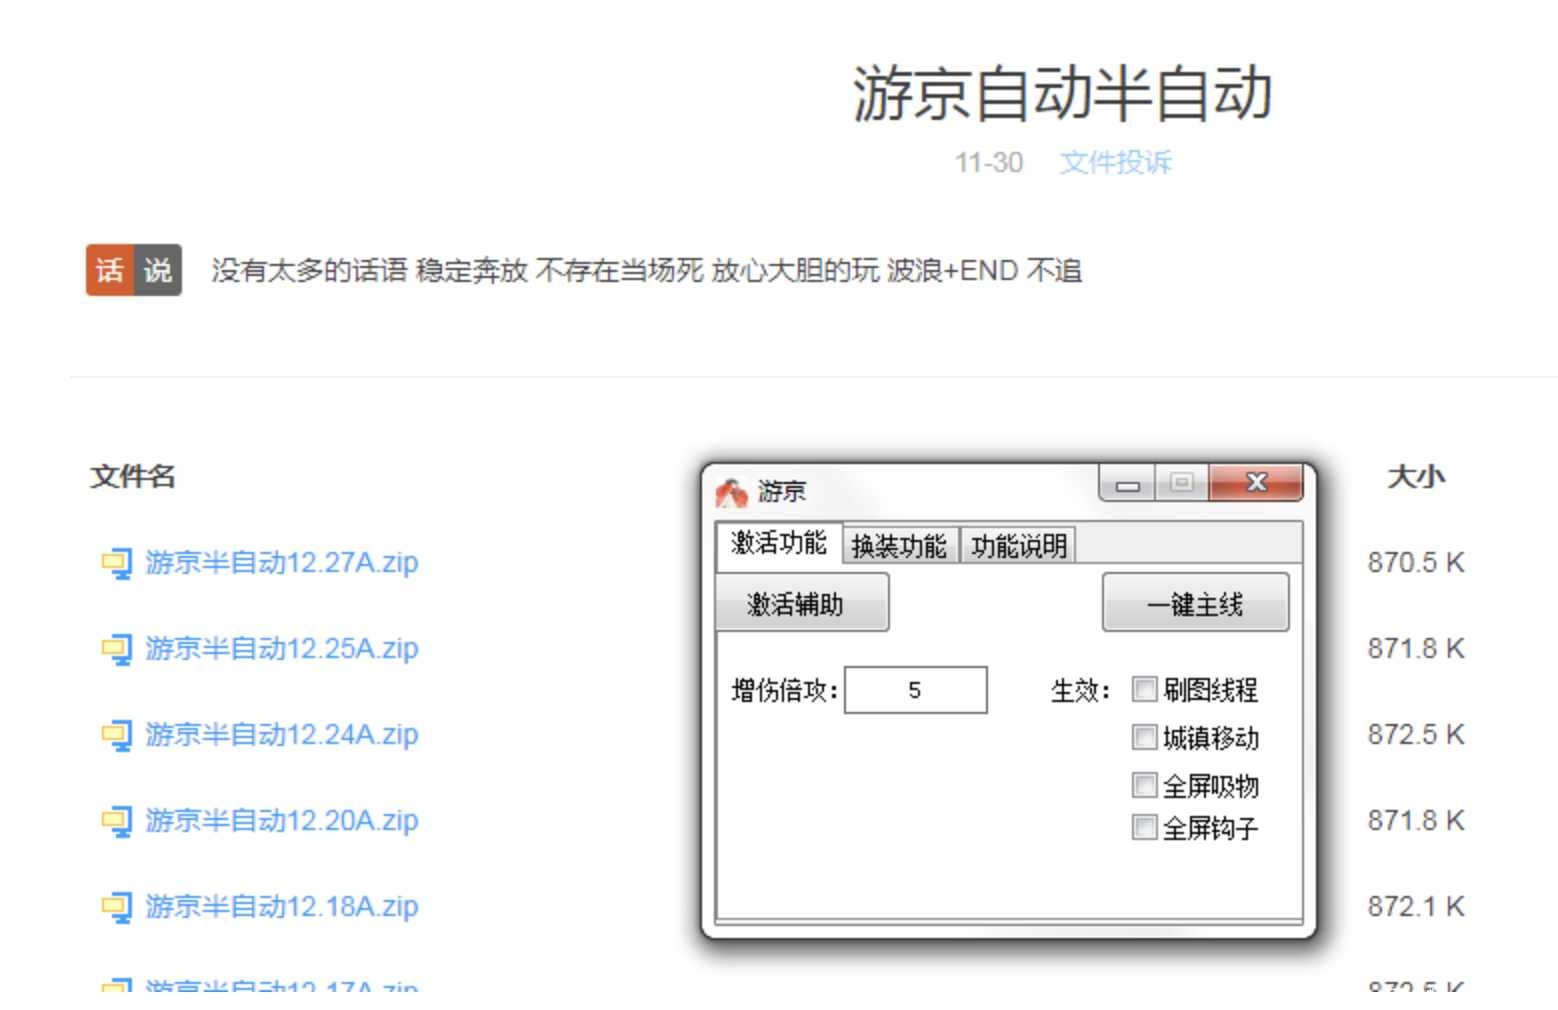Open the 文件投诉 link

tap(1115, 162)
